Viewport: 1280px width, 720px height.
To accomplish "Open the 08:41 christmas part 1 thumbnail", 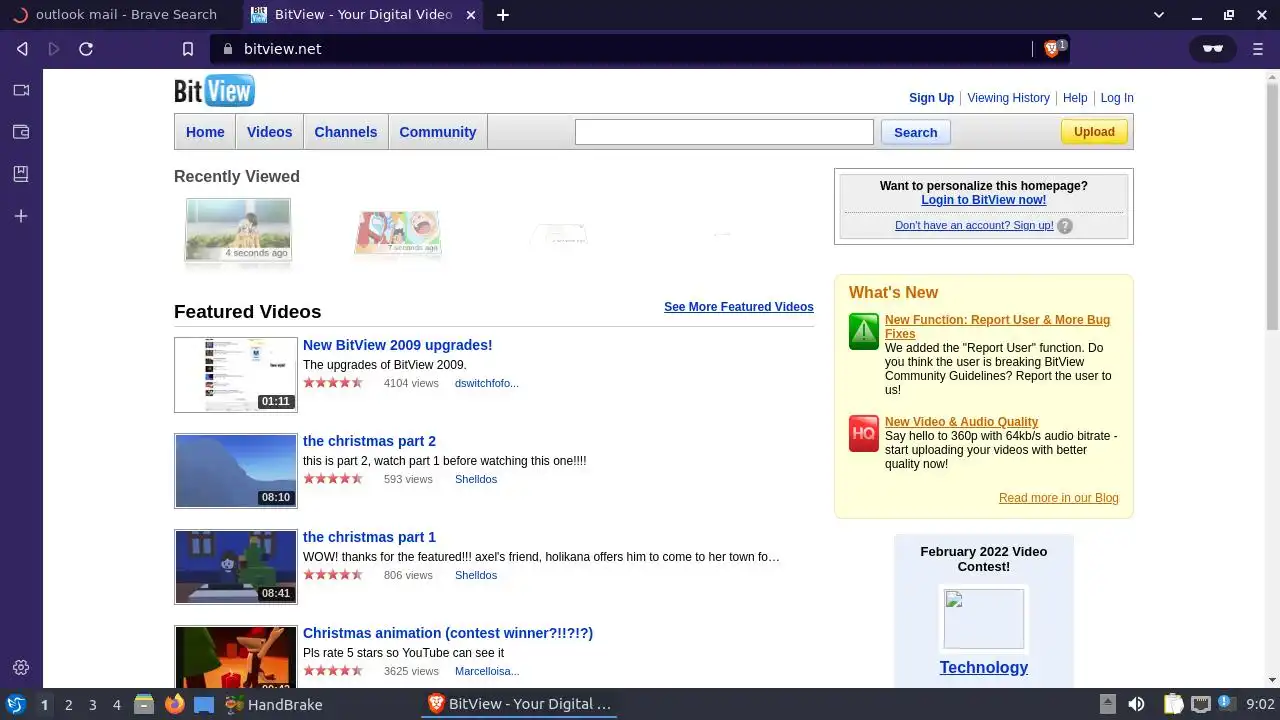I will pos(236,567).
